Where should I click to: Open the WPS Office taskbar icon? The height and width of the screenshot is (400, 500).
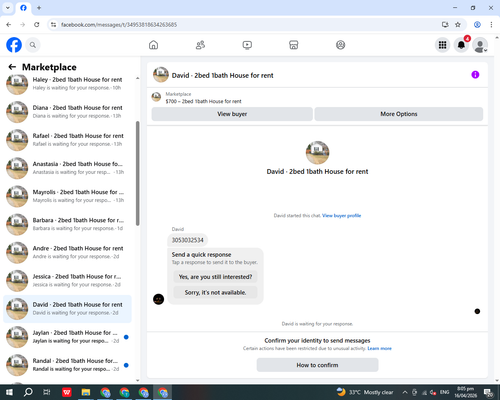click(x=67, y=392)
